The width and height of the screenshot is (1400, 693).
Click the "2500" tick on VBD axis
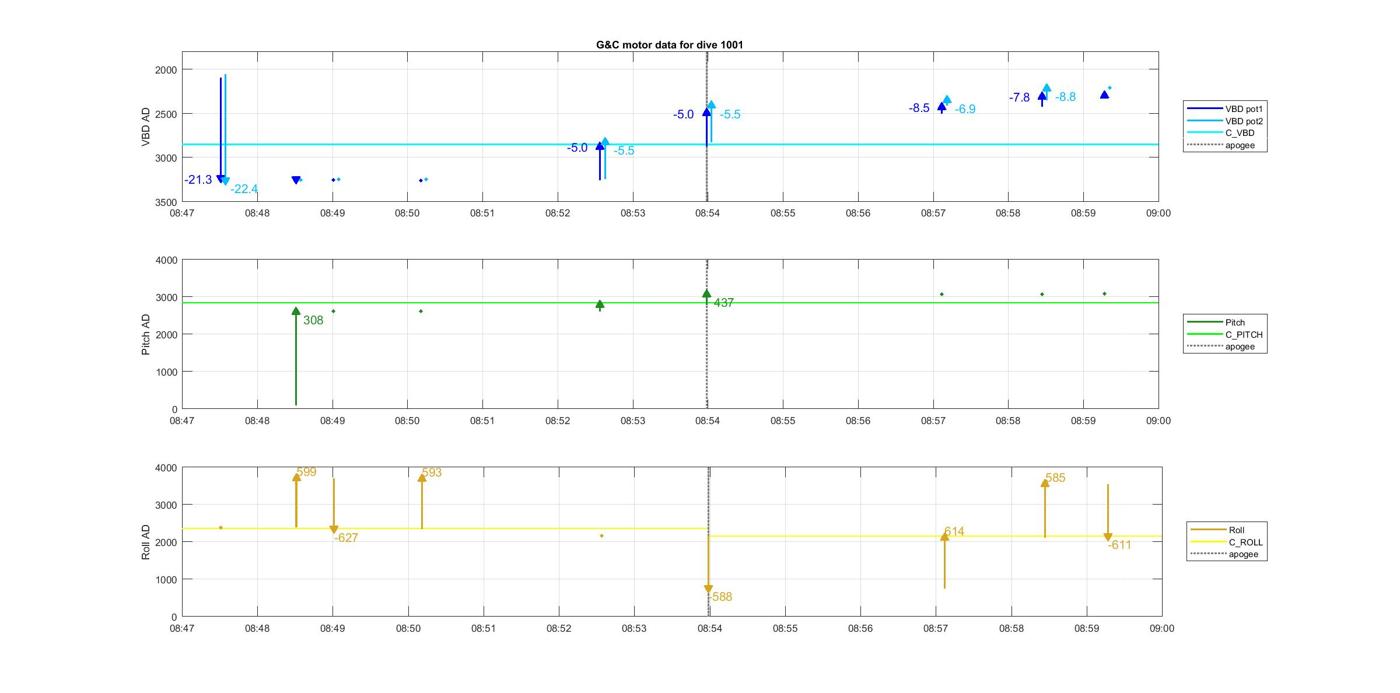tap(166, 114)
